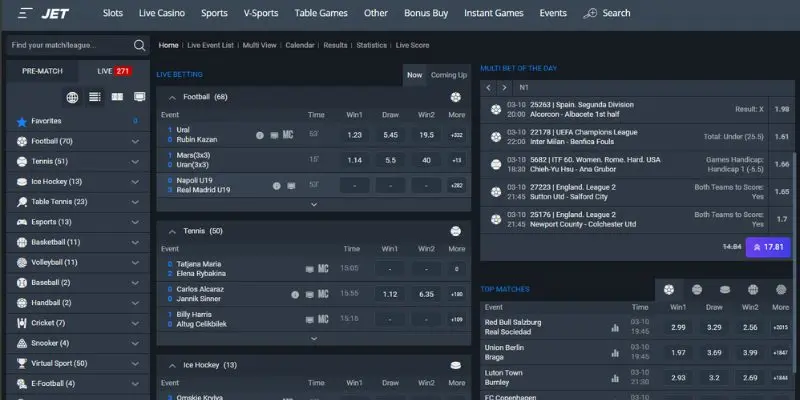
Task: Open Live Event List link
Action: [x=210, y=45]
